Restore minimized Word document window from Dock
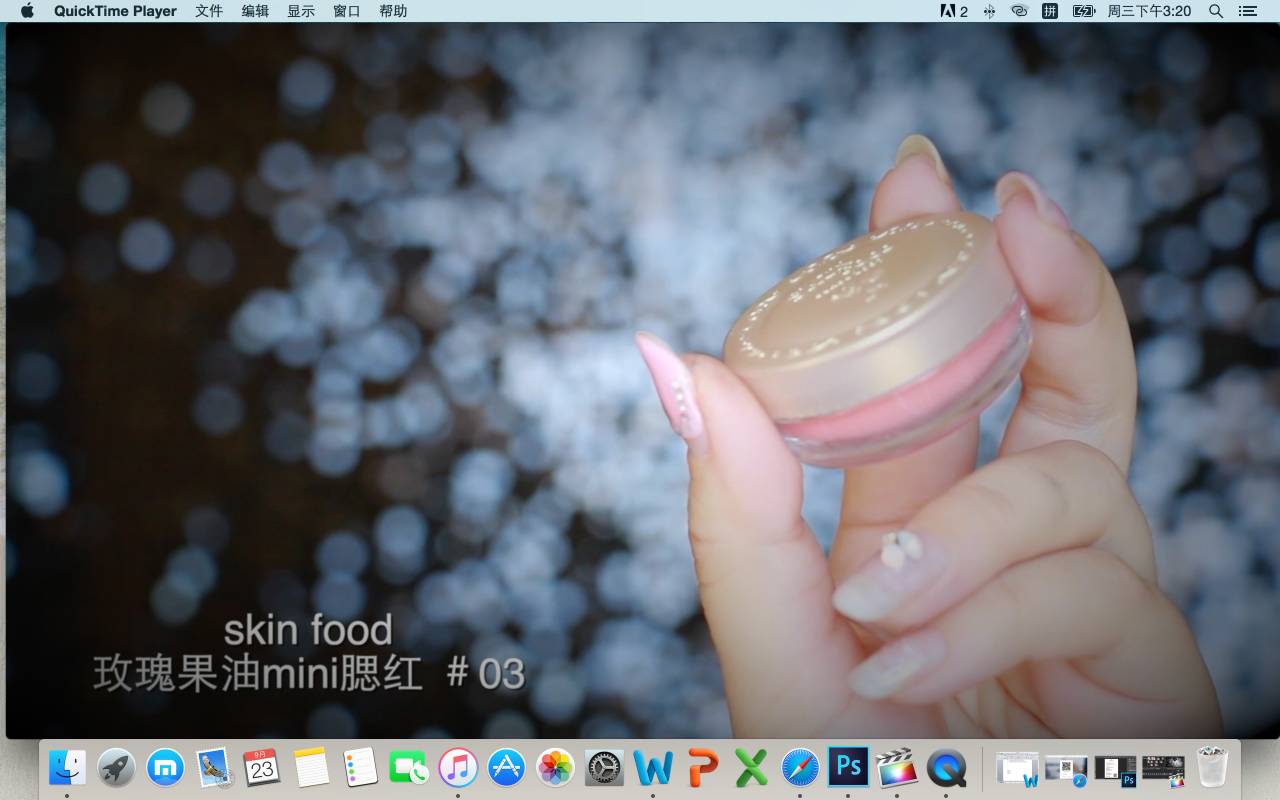This screenshot has width=1280, height=800. point(1017,769)
